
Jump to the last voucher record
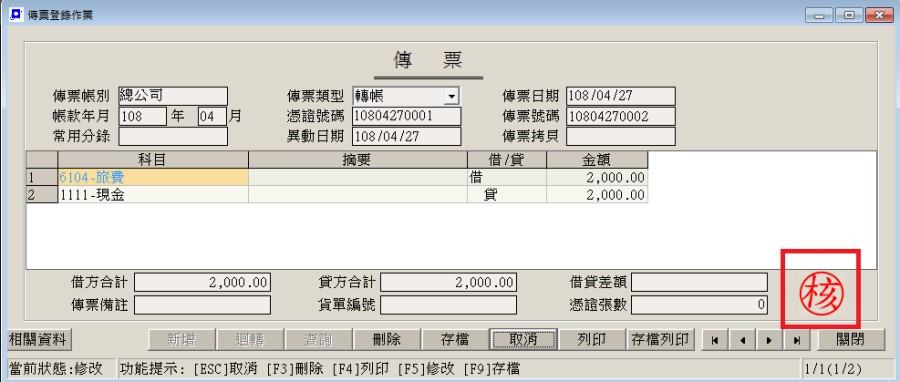point(797,340)
